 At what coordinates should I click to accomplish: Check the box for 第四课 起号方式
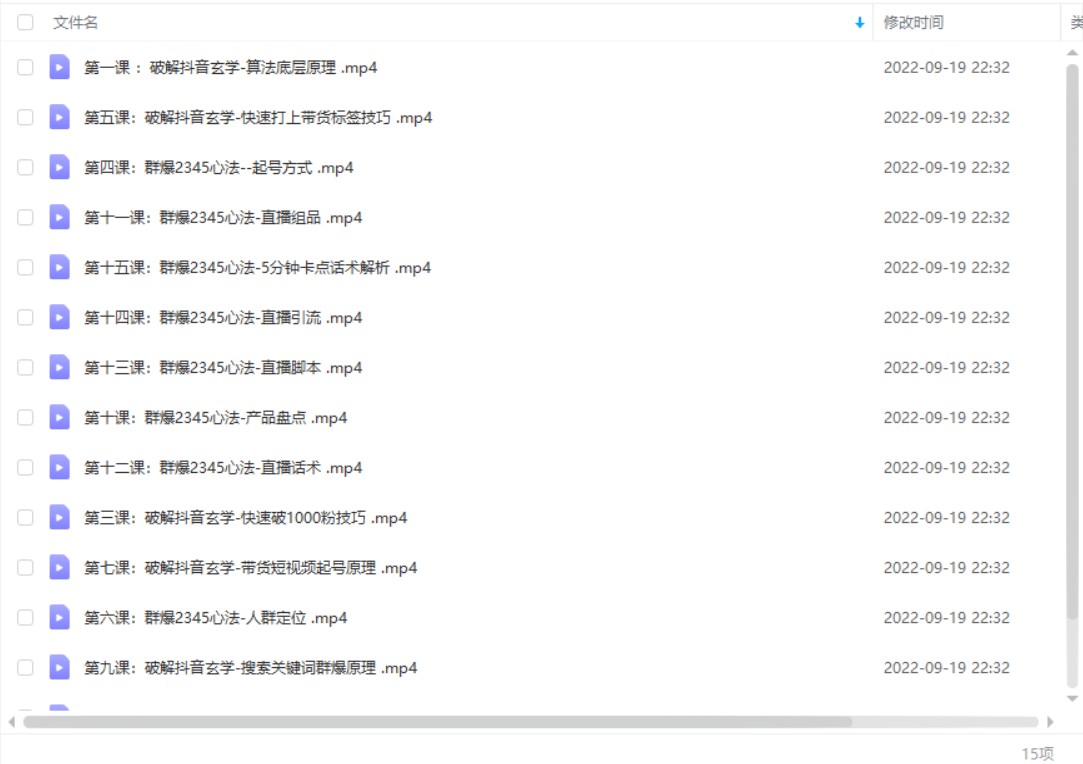[x=26, y=167]
